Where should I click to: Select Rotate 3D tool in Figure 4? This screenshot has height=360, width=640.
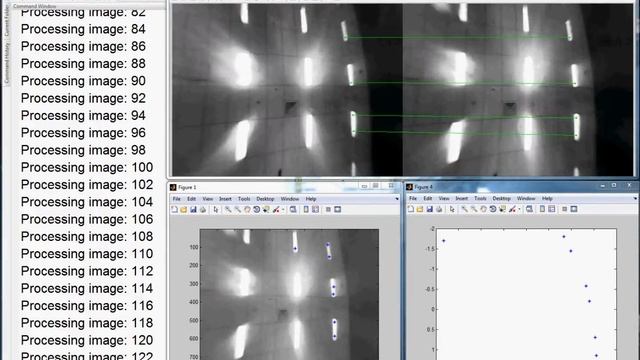click(493, 209)
